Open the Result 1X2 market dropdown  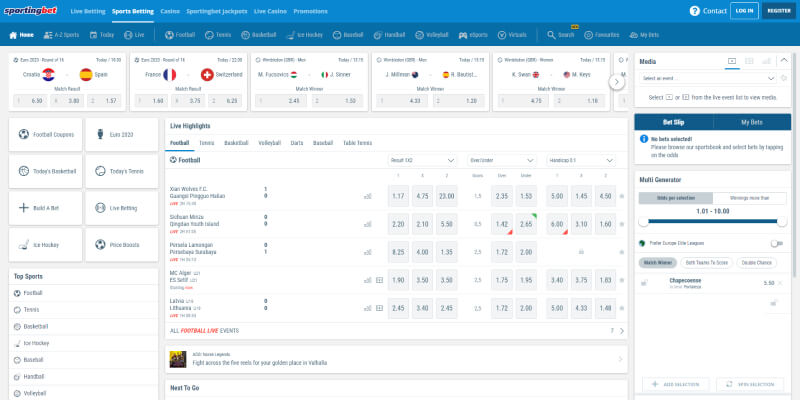click(422, 160)
